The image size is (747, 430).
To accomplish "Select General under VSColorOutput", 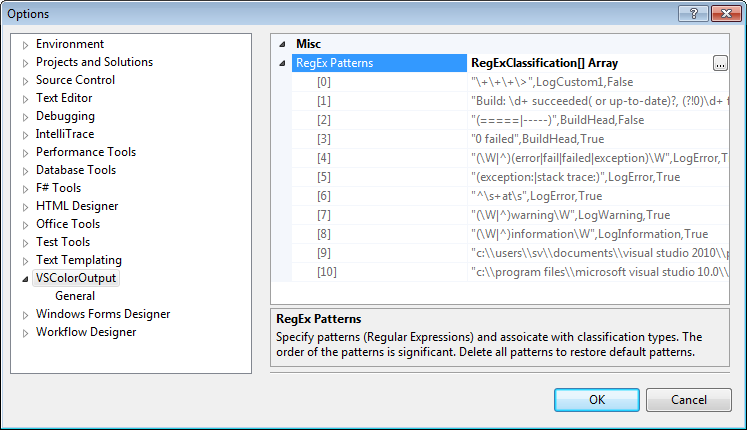I will coord(75,296).
